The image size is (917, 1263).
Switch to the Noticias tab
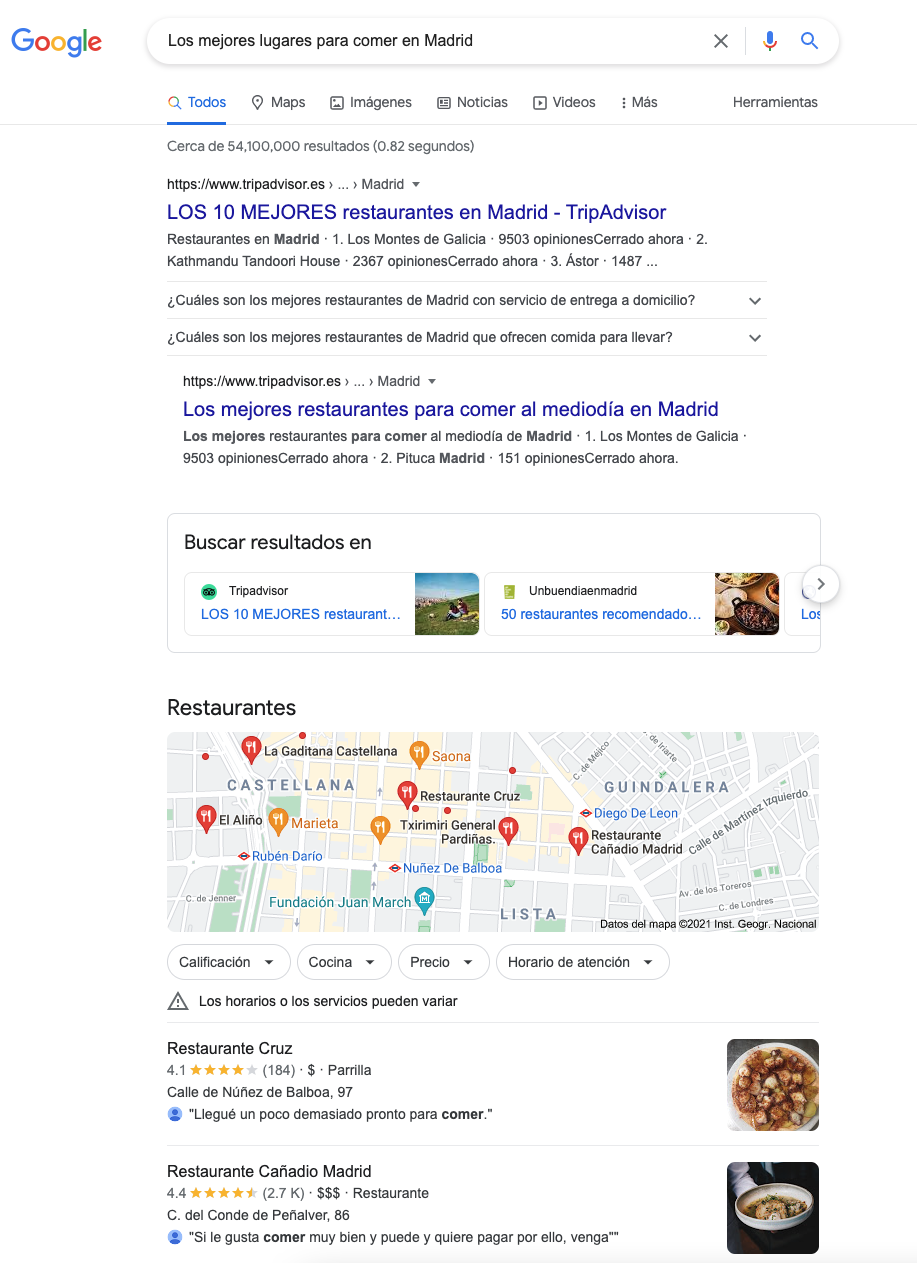[472, 102]
